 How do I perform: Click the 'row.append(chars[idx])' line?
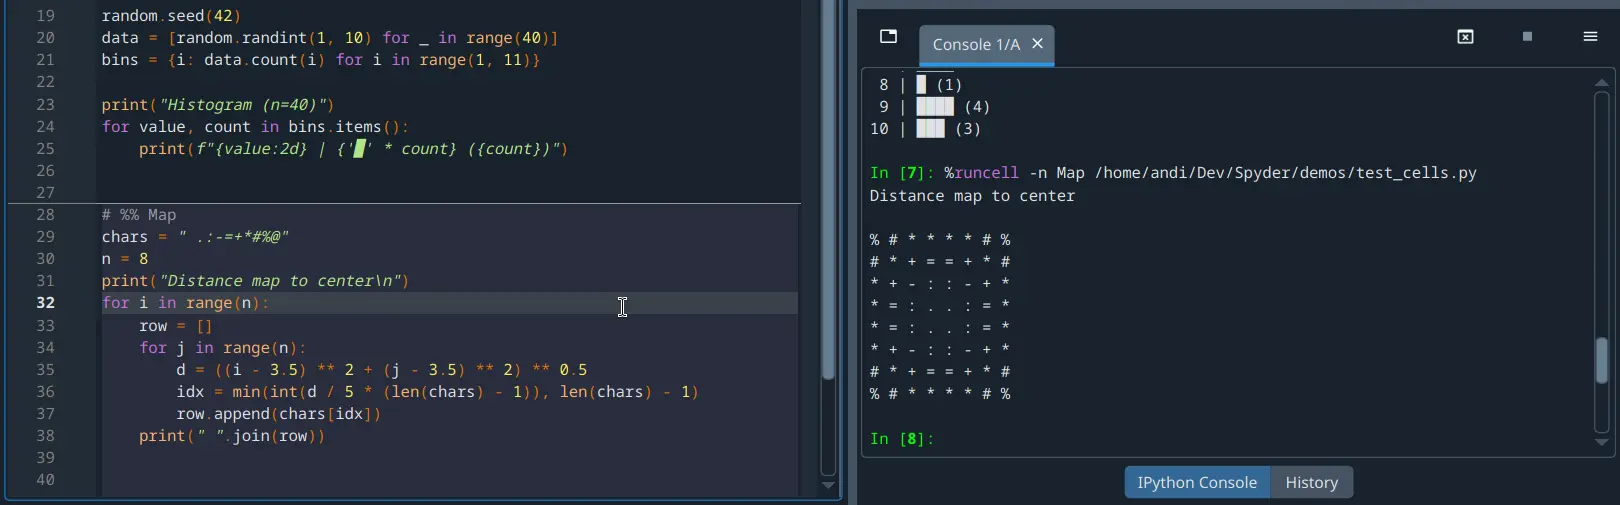pos(279,414)
